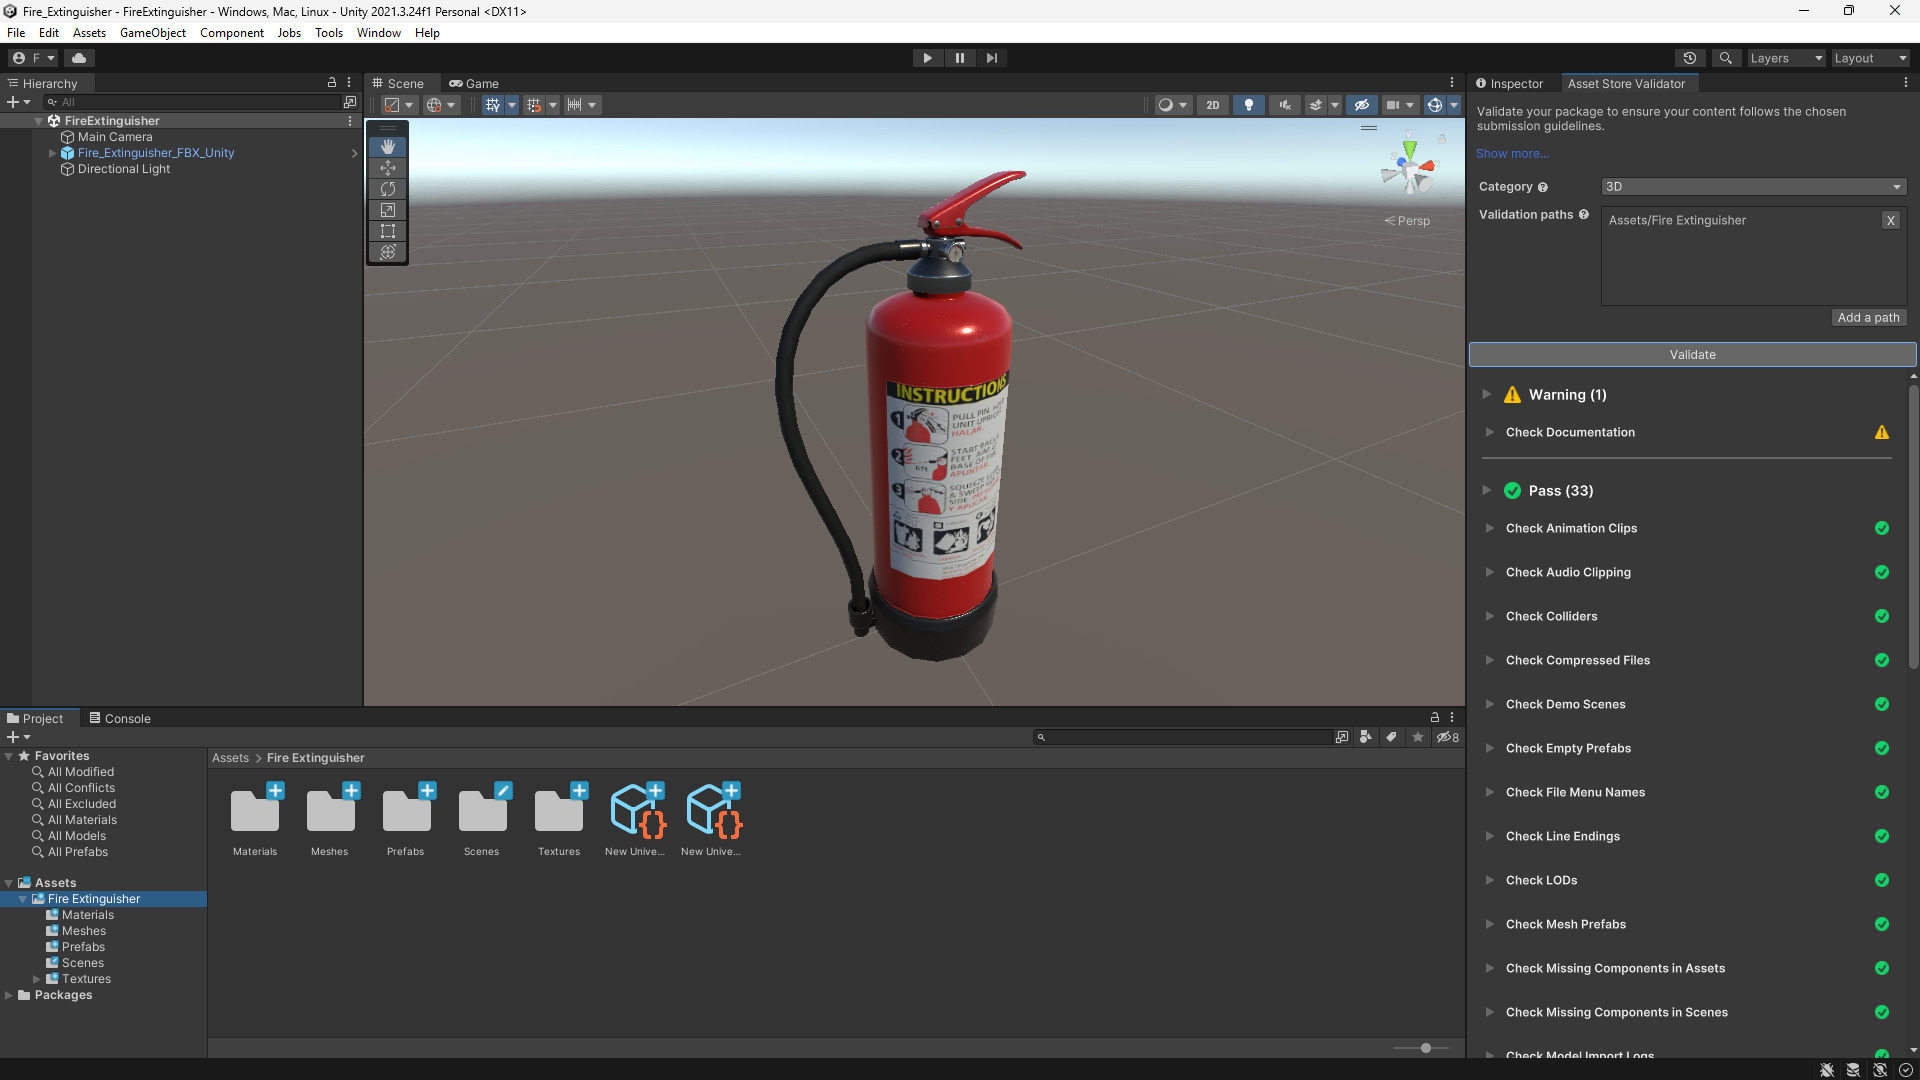Select Directional Light in Hierarchy

[124, 169]
